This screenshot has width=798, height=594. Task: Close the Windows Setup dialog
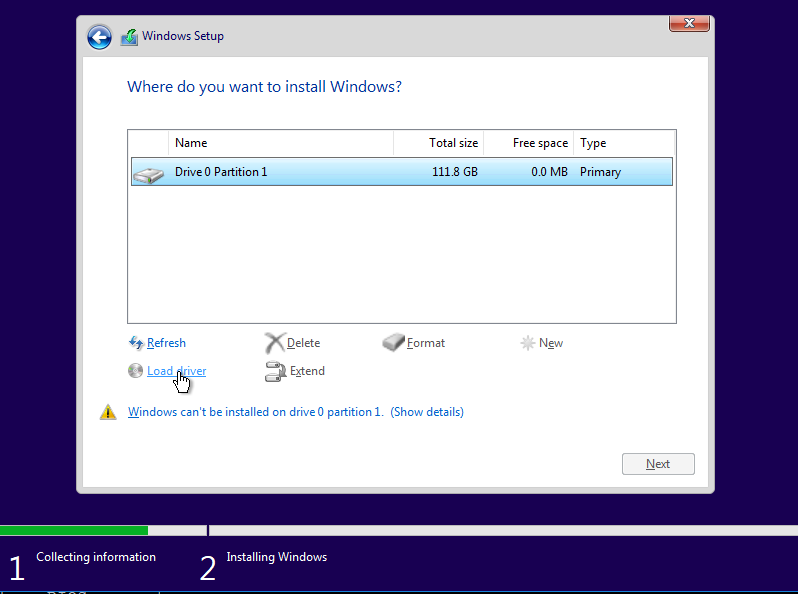689,23
